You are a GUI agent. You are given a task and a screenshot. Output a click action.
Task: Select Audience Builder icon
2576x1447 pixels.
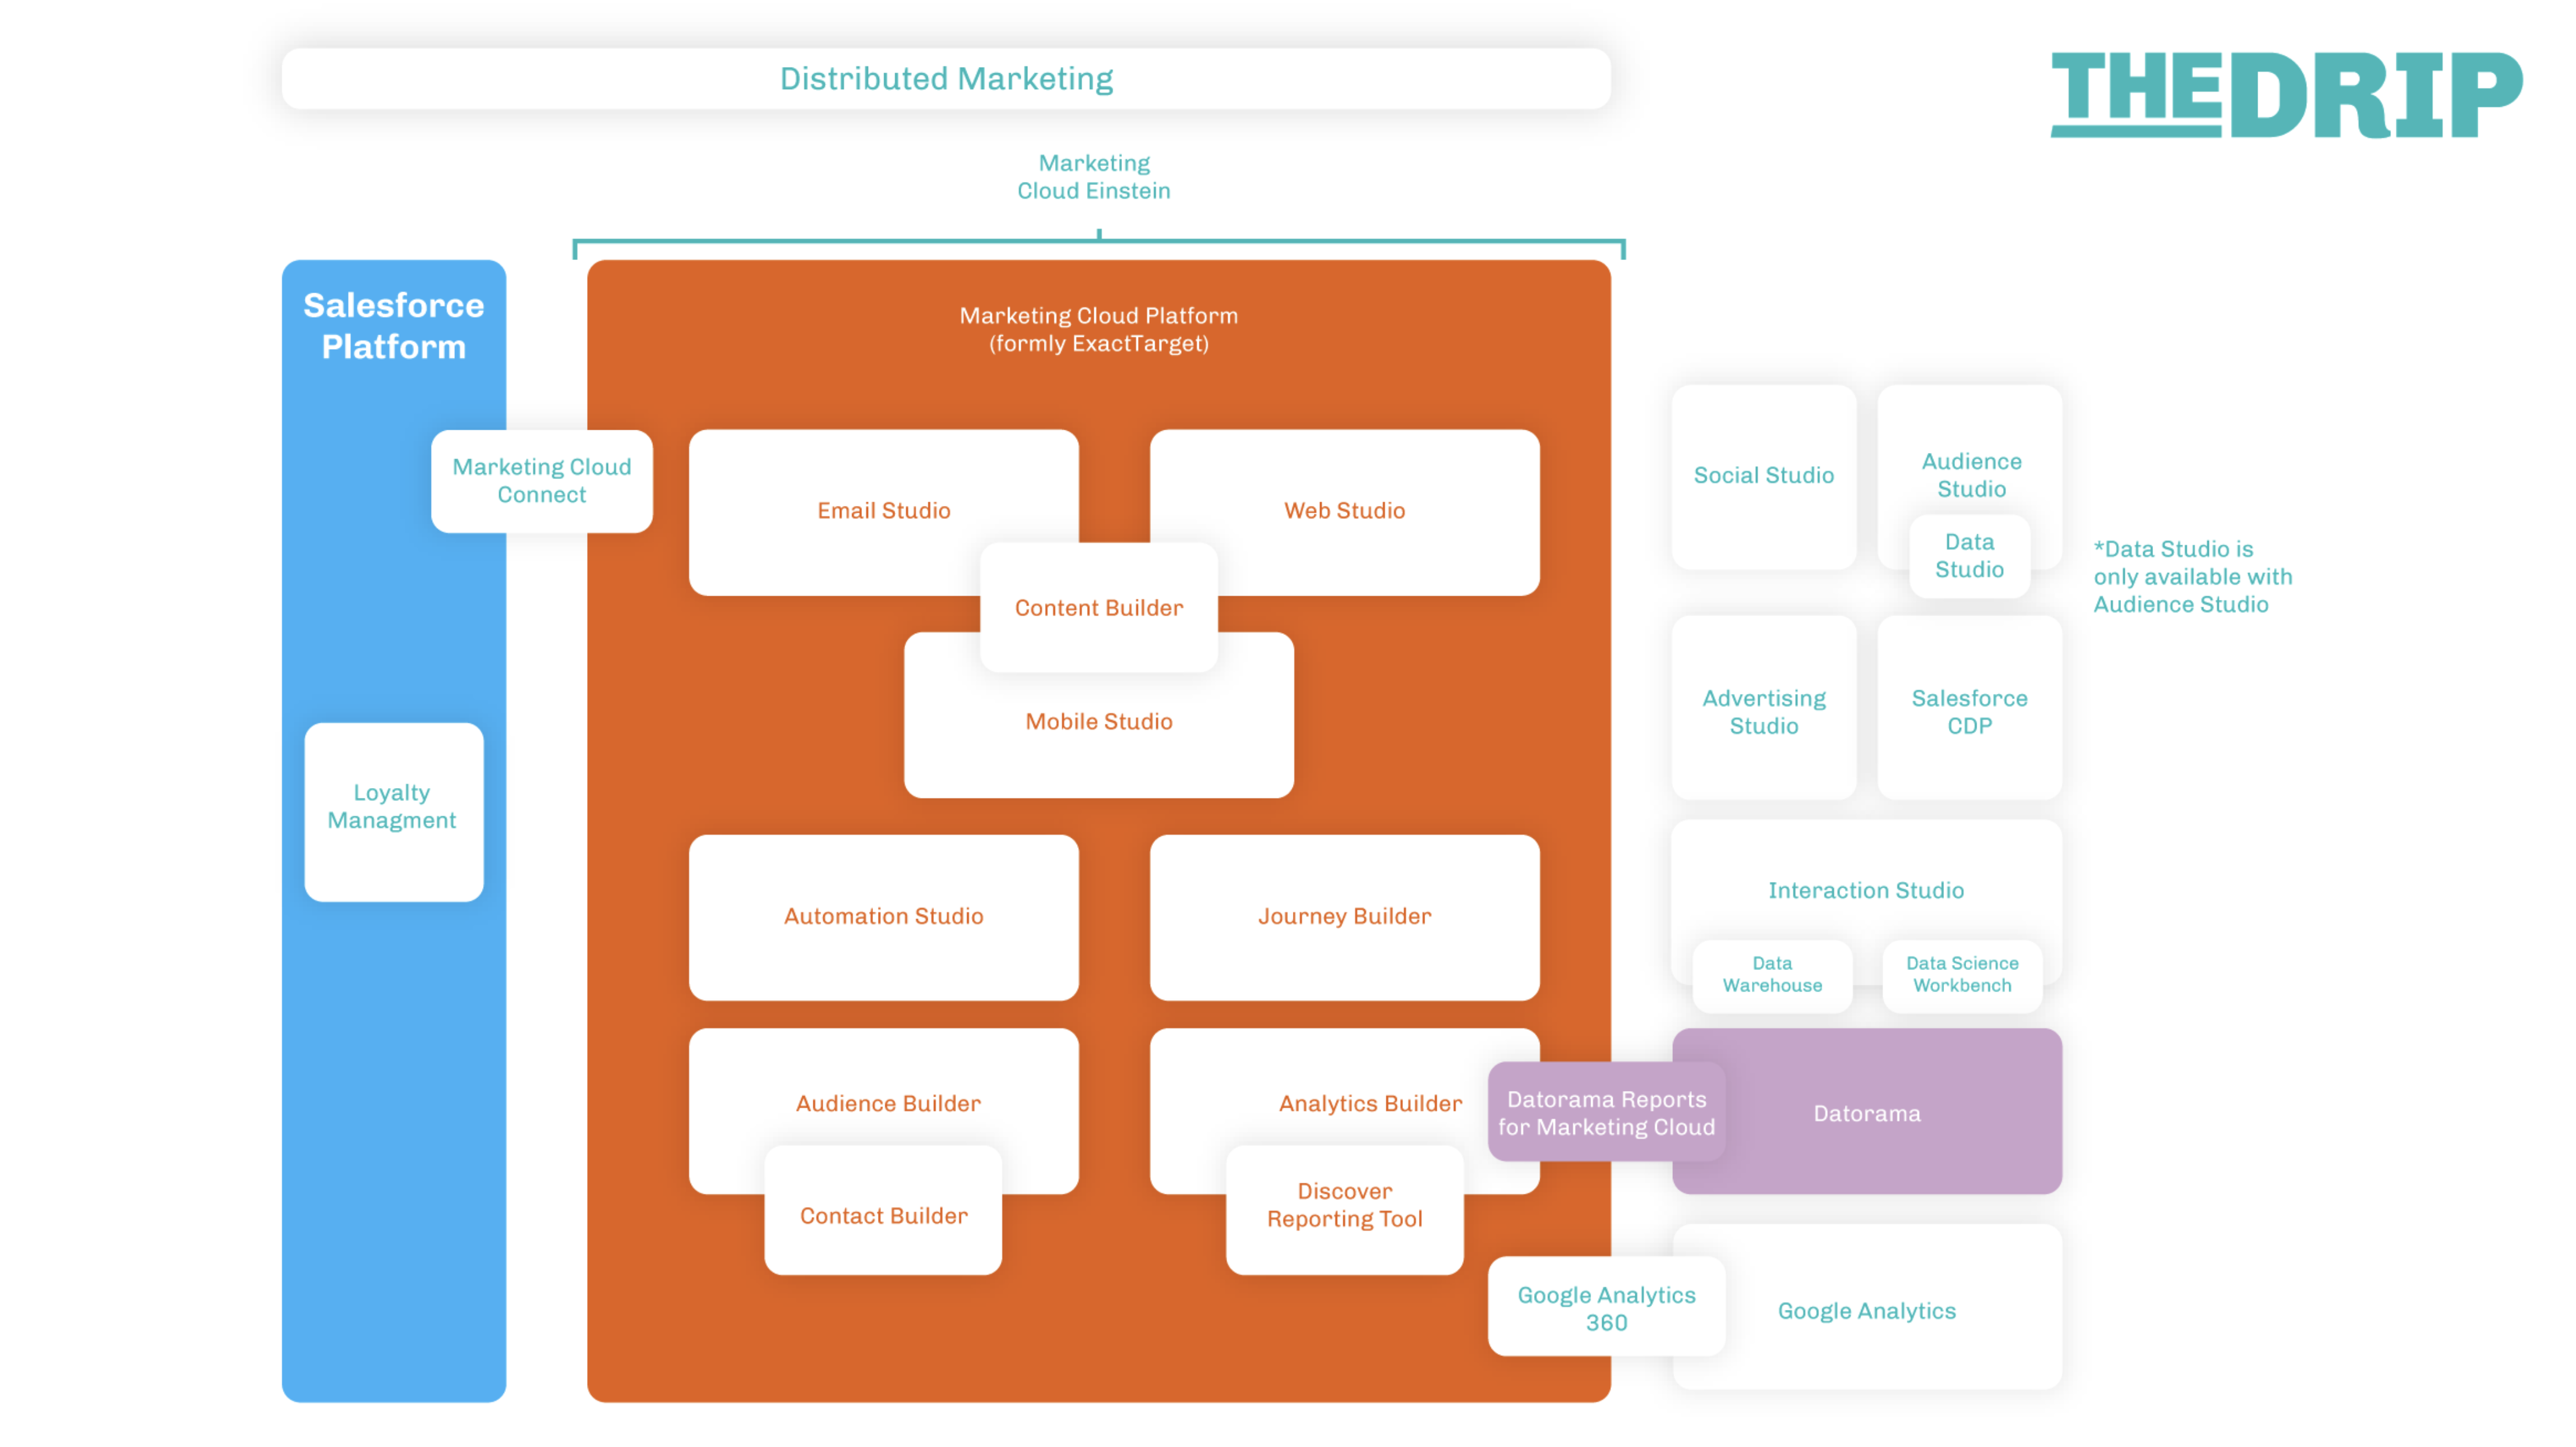(x=883, y=1102)
